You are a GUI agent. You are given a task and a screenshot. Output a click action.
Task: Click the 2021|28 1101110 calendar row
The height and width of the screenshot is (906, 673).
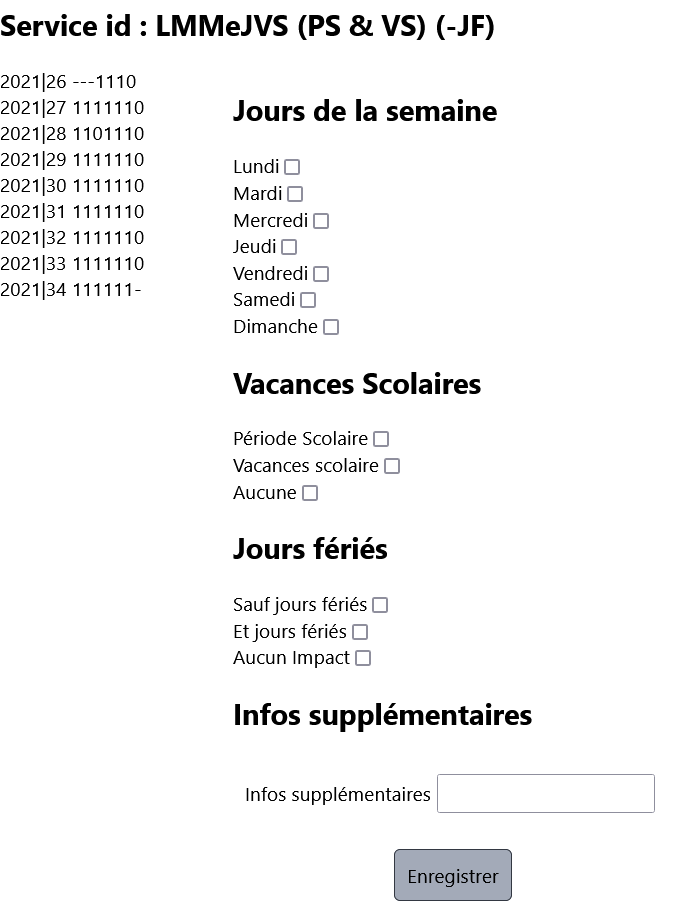point(72,134)
